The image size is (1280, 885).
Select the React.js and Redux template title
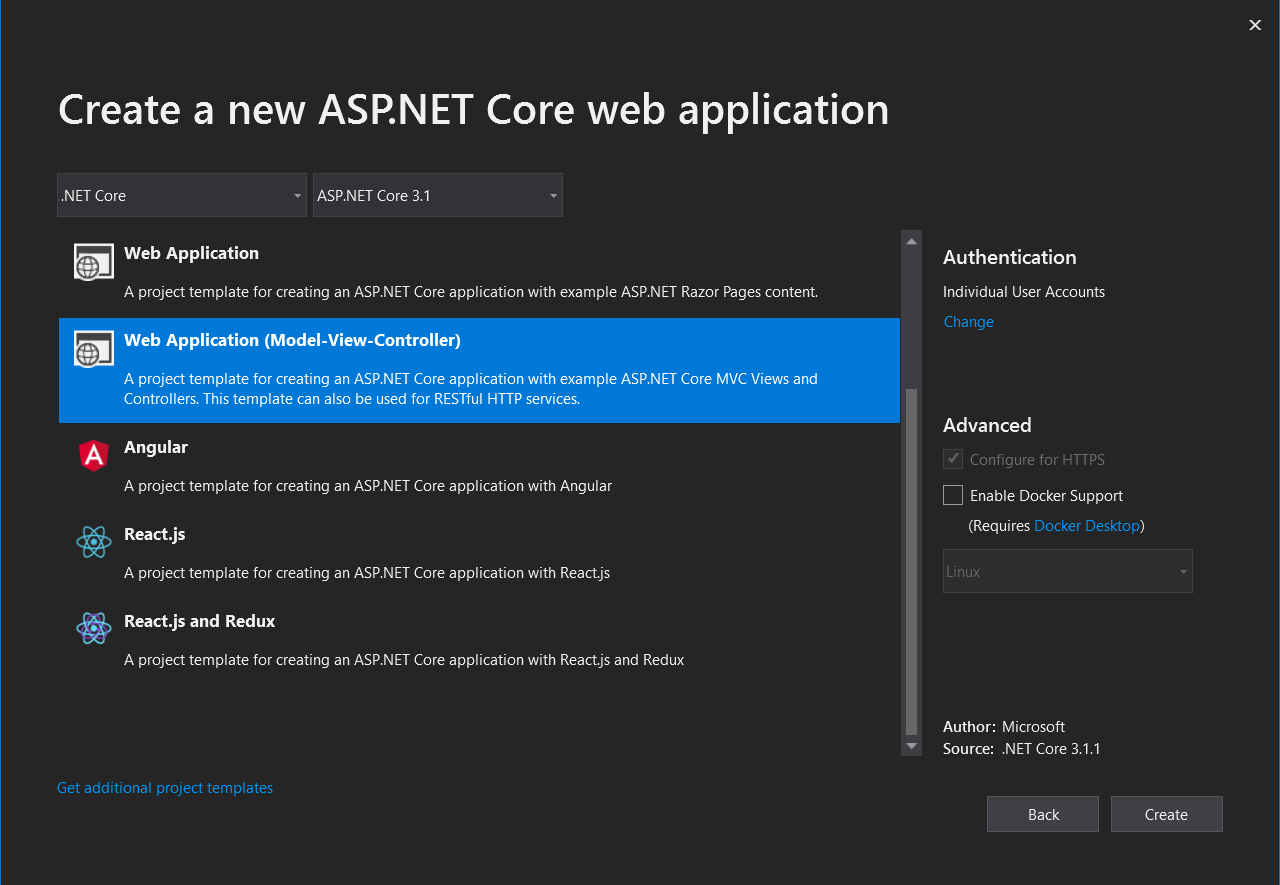tap(199, 621)
